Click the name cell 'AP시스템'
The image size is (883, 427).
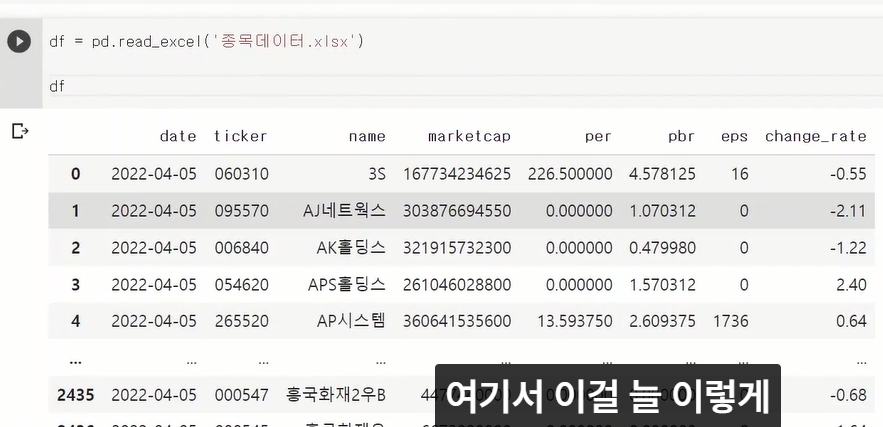tap(351, 322)
